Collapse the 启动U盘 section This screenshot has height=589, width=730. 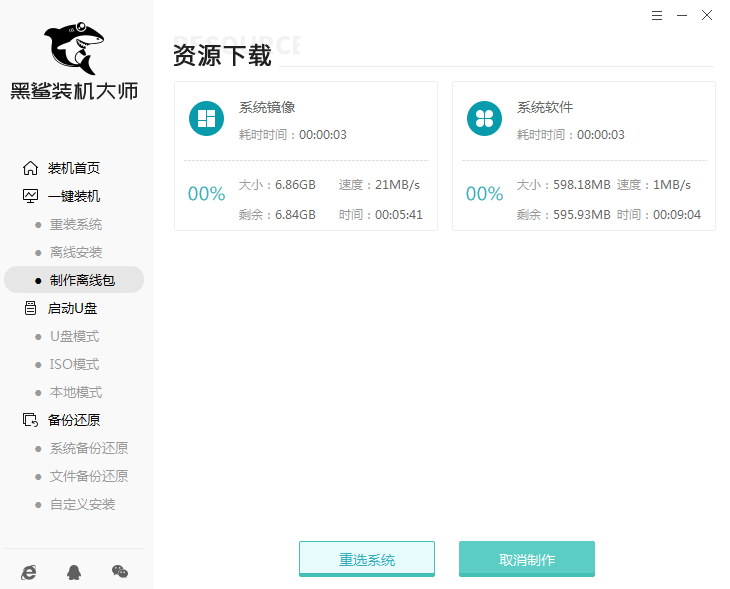[x=74, y=308]
